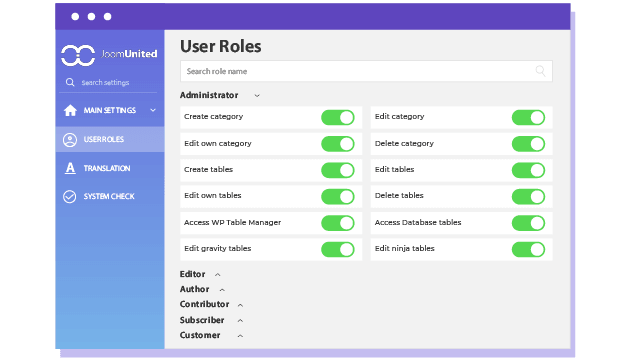Click the Contributor role heading
The width and height of the screenshot is (631, 361).
click(204, 304)
